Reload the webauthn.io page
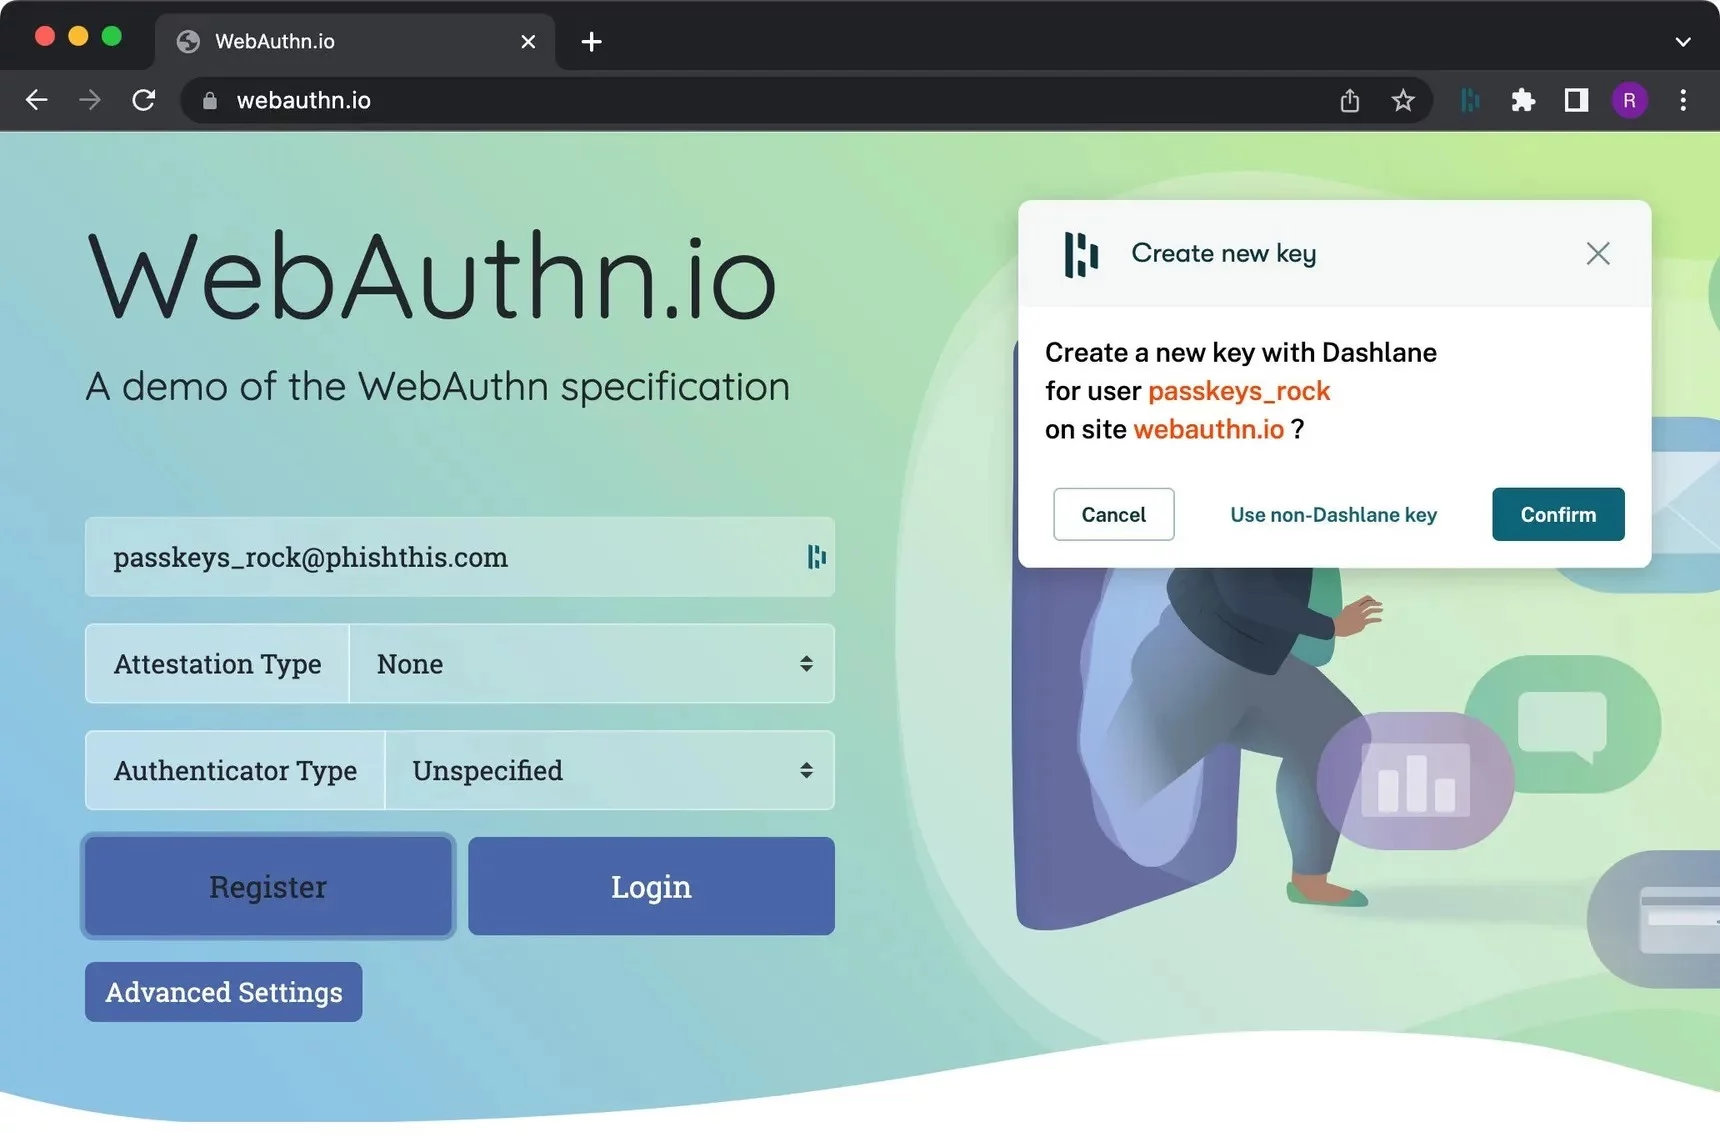The height and width of the screenshot is (1137, 1720). [x=144, y=100]
